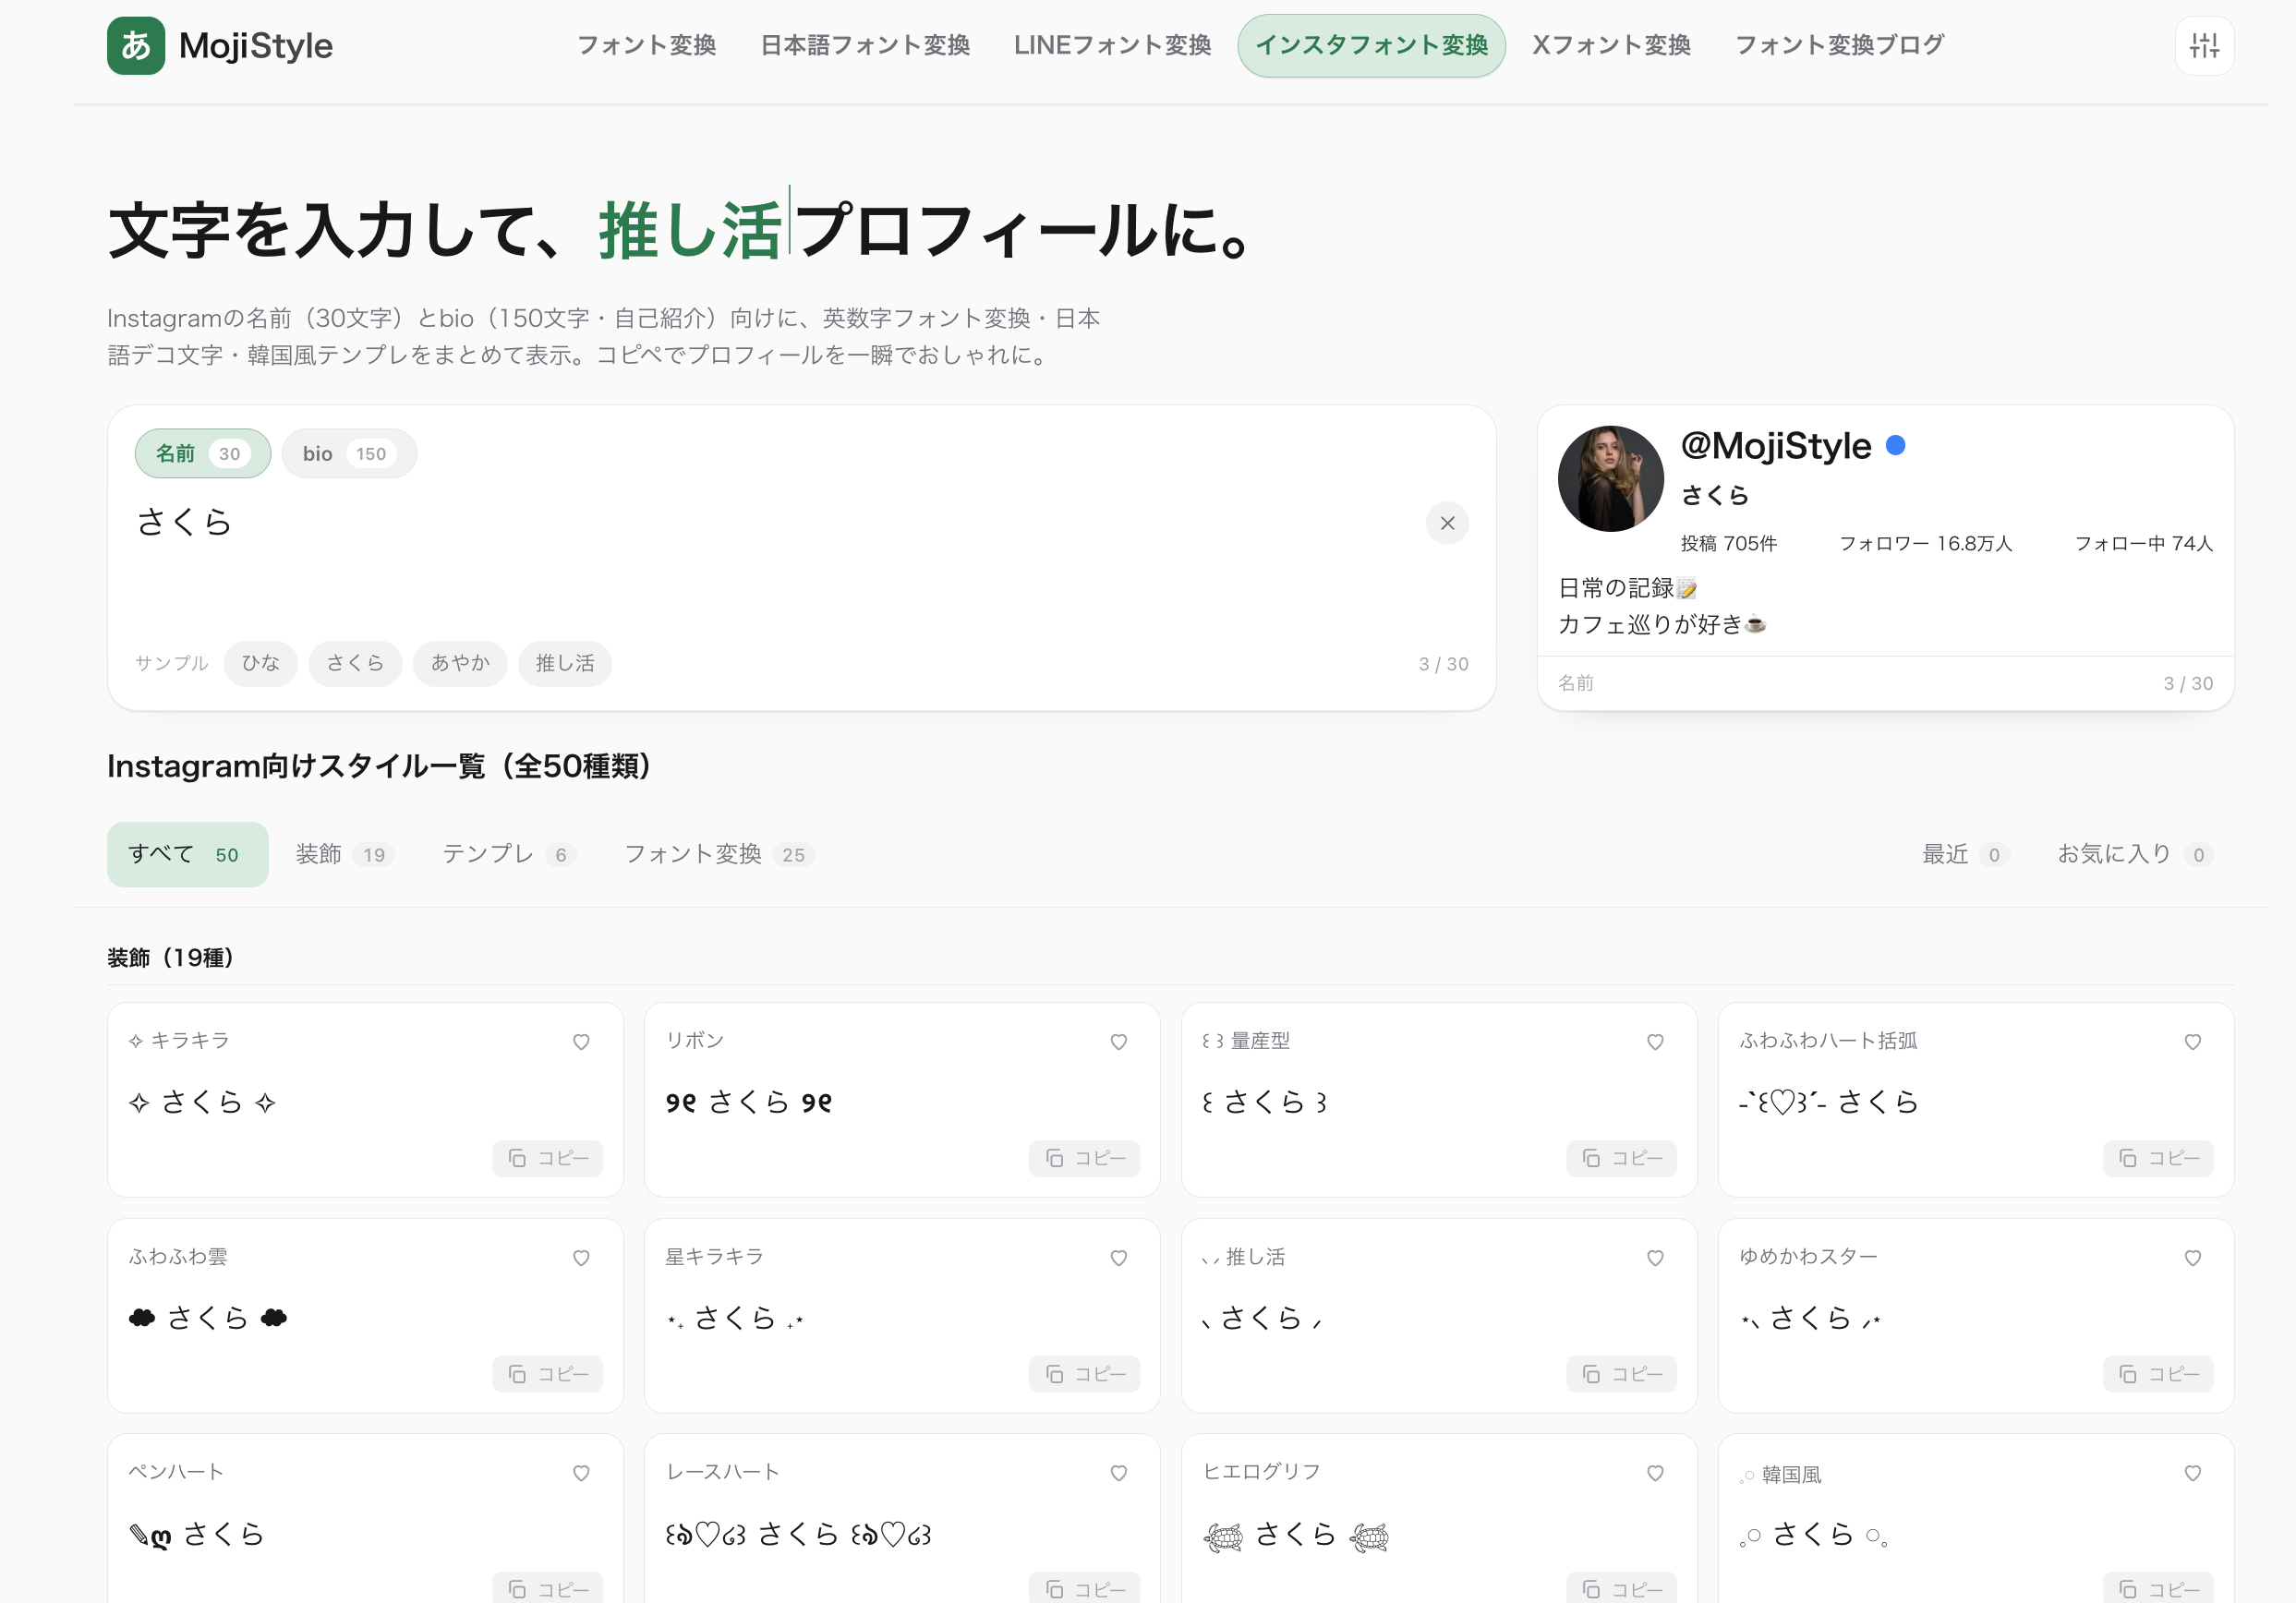Favorite the ゆめかわスター style card

click(x=2192, y=1257)
